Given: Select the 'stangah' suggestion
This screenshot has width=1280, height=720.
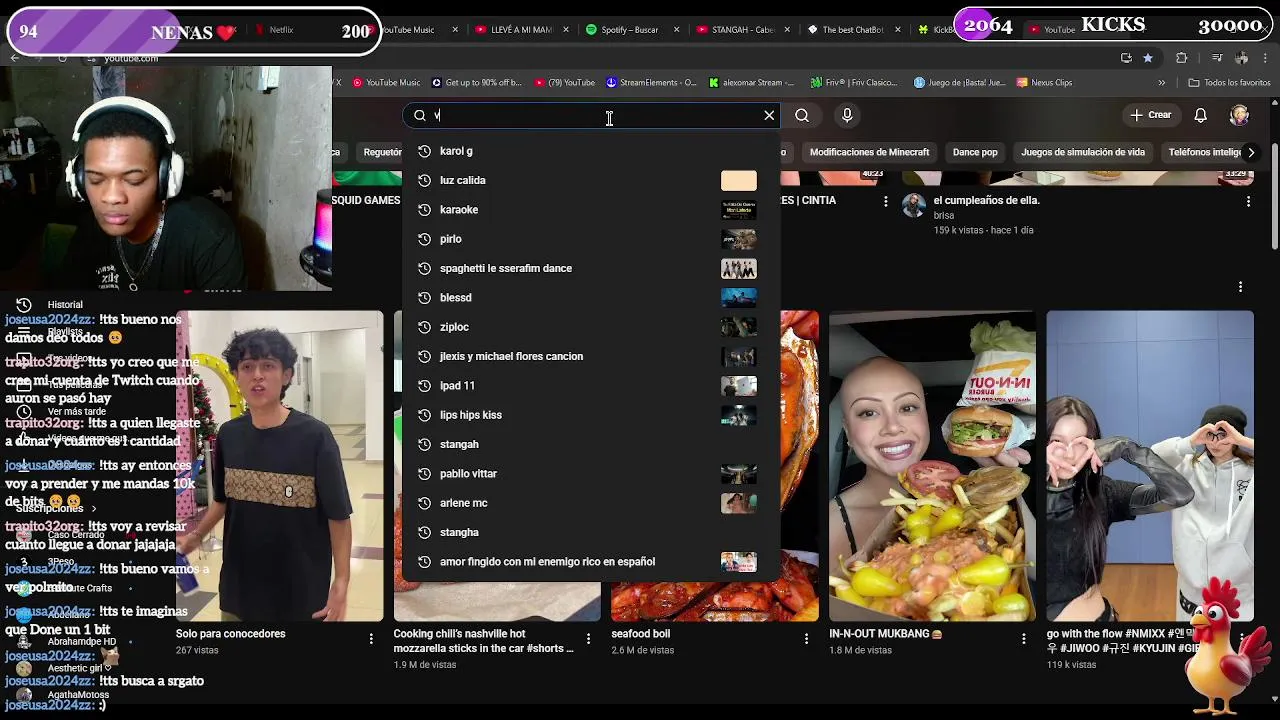Looking at the screenshot, I should coord(591,444).
